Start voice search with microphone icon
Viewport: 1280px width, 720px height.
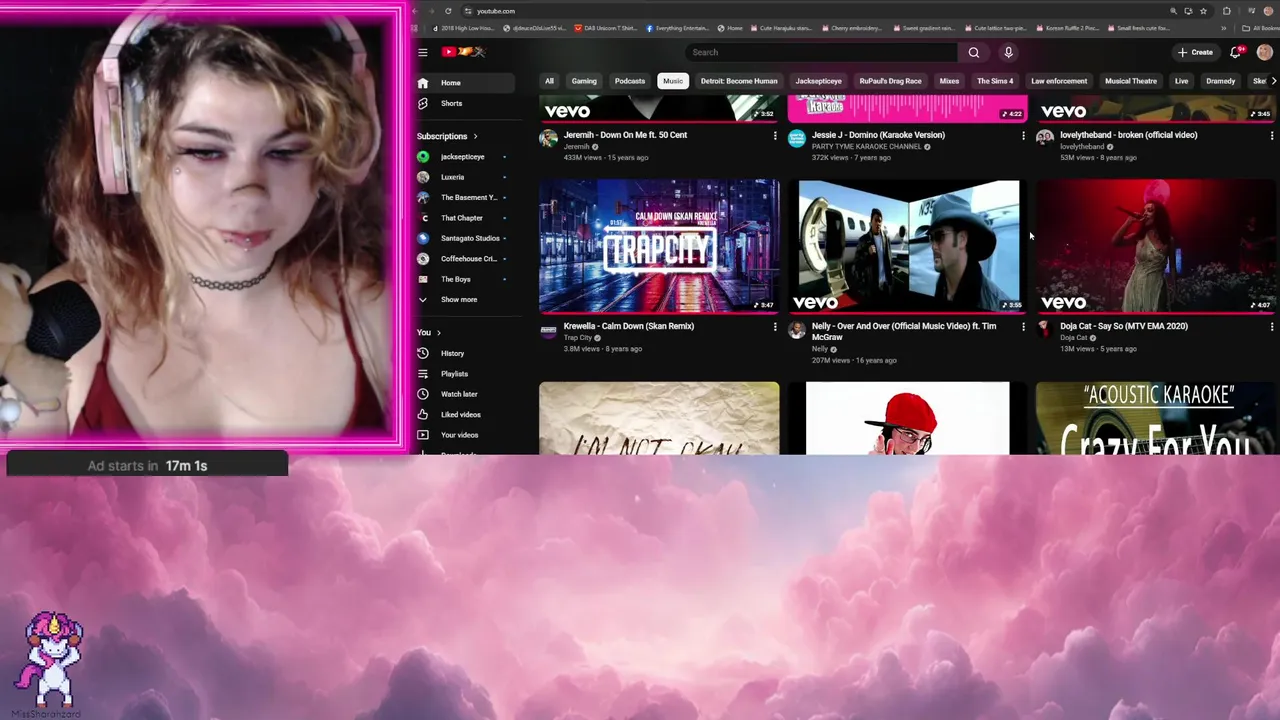point(1008,52)
